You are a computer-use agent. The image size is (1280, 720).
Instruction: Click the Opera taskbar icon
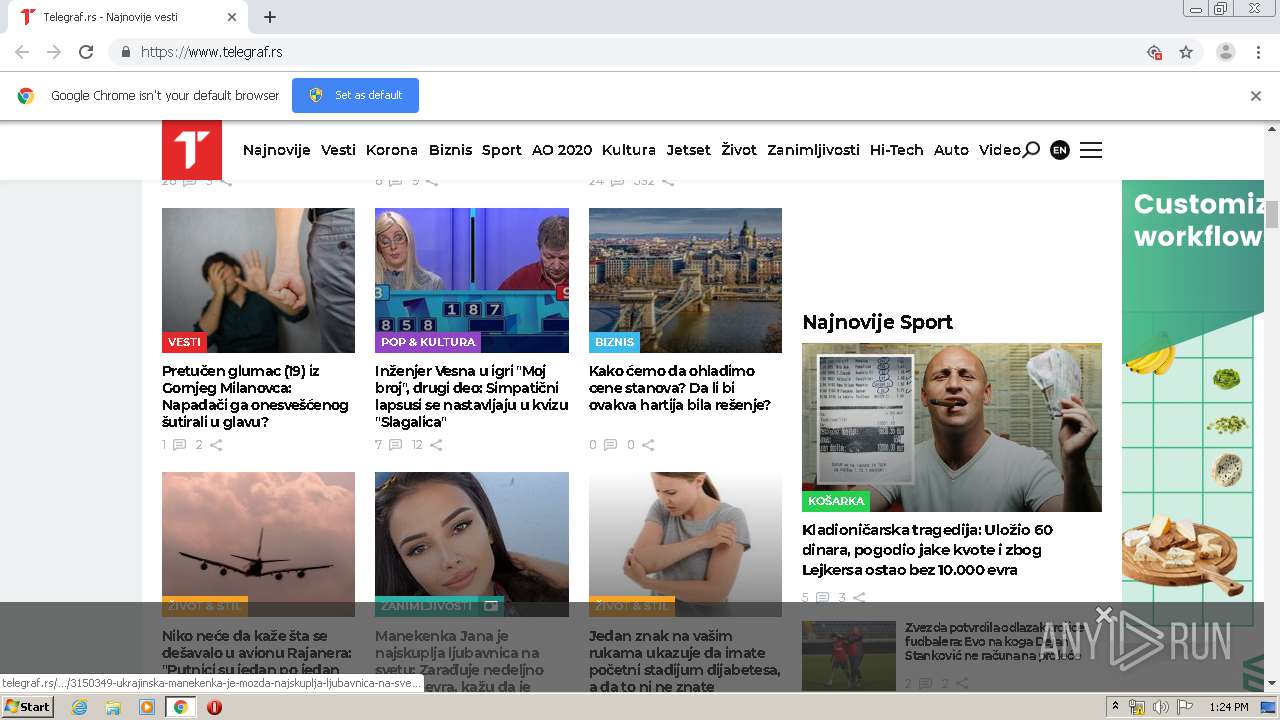[x=214, y=707]
